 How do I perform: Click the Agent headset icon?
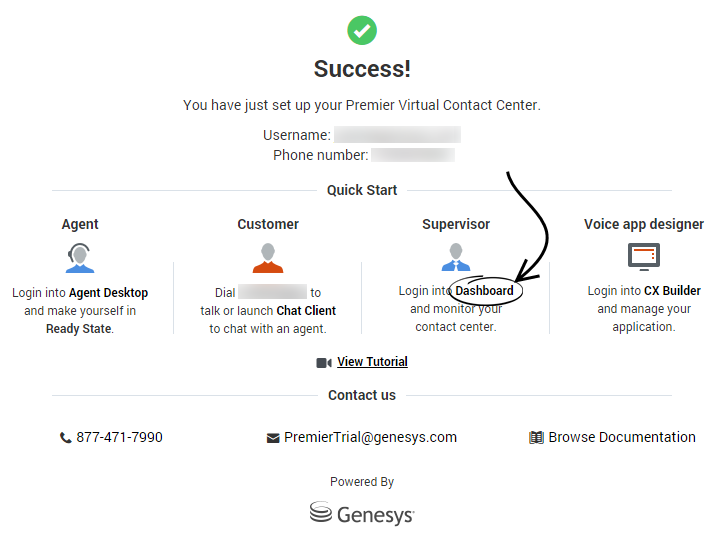click(x=80, y=258)
